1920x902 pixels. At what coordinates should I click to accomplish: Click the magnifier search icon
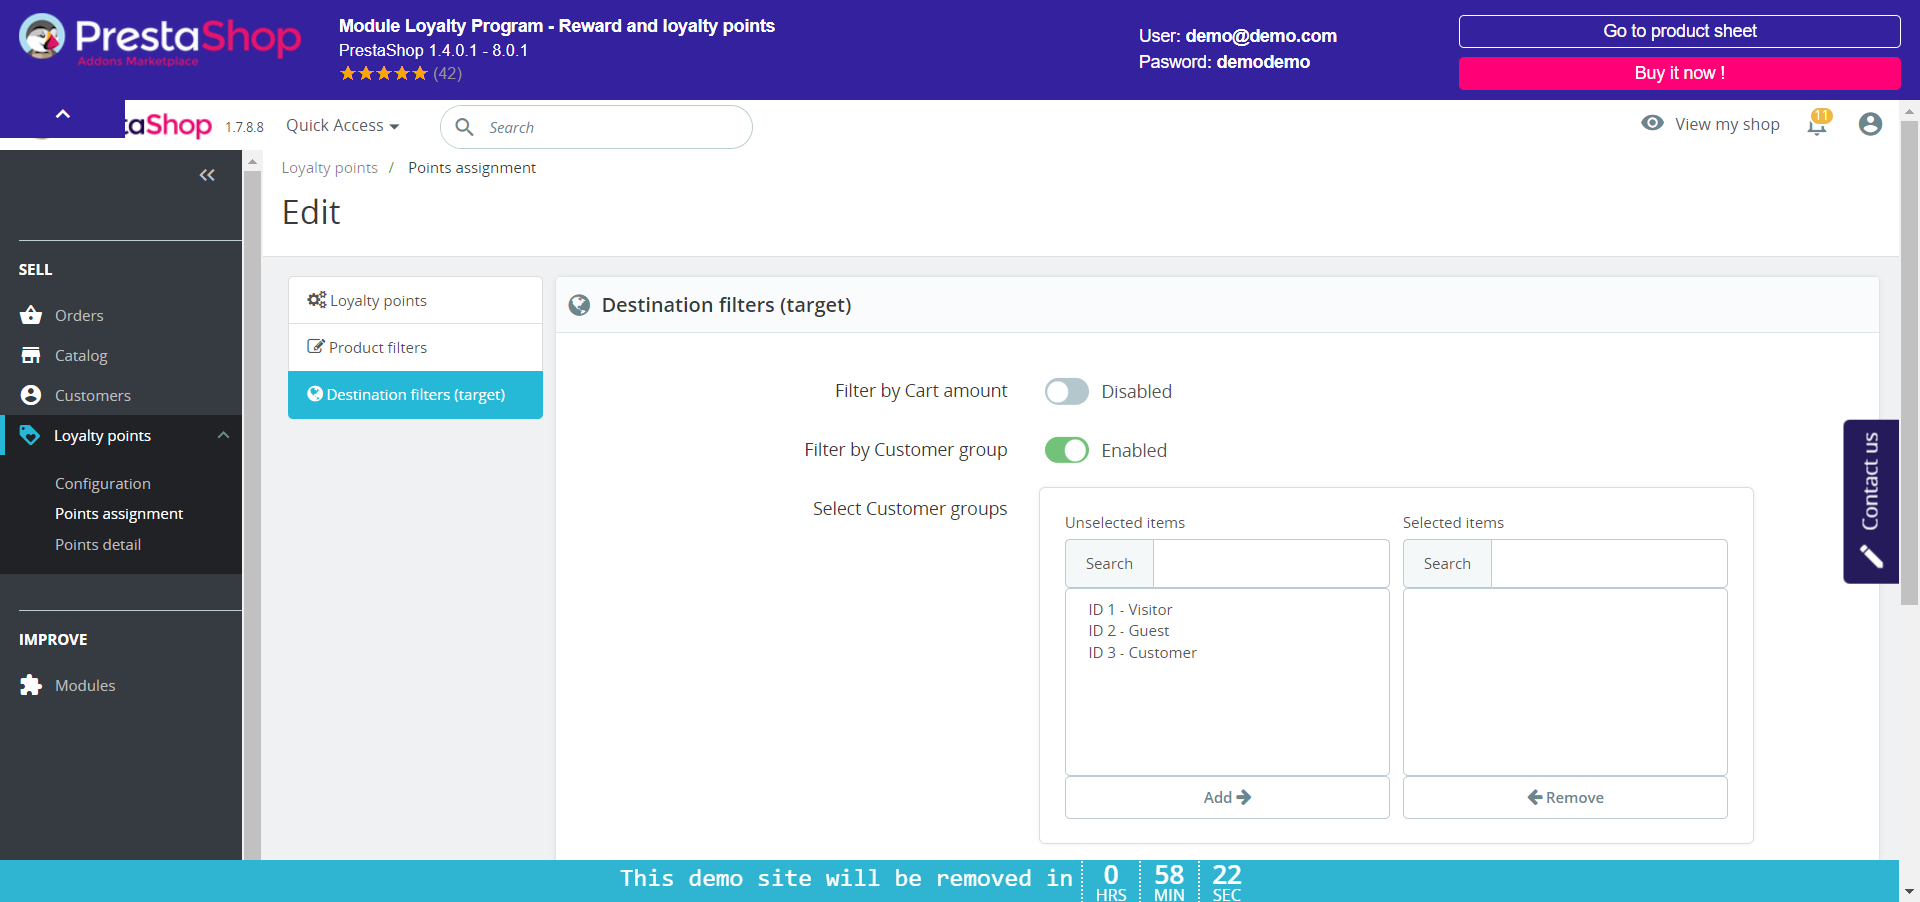coord(464,127)
